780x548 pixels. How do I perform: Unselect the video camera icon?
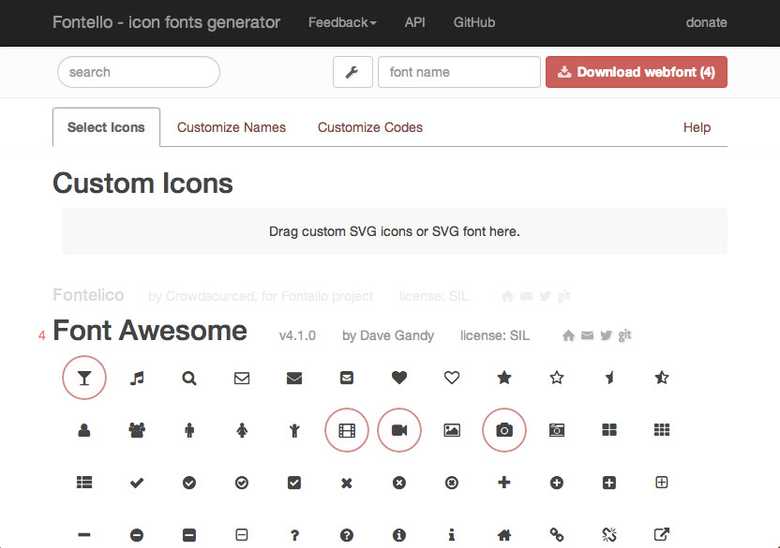399,430
